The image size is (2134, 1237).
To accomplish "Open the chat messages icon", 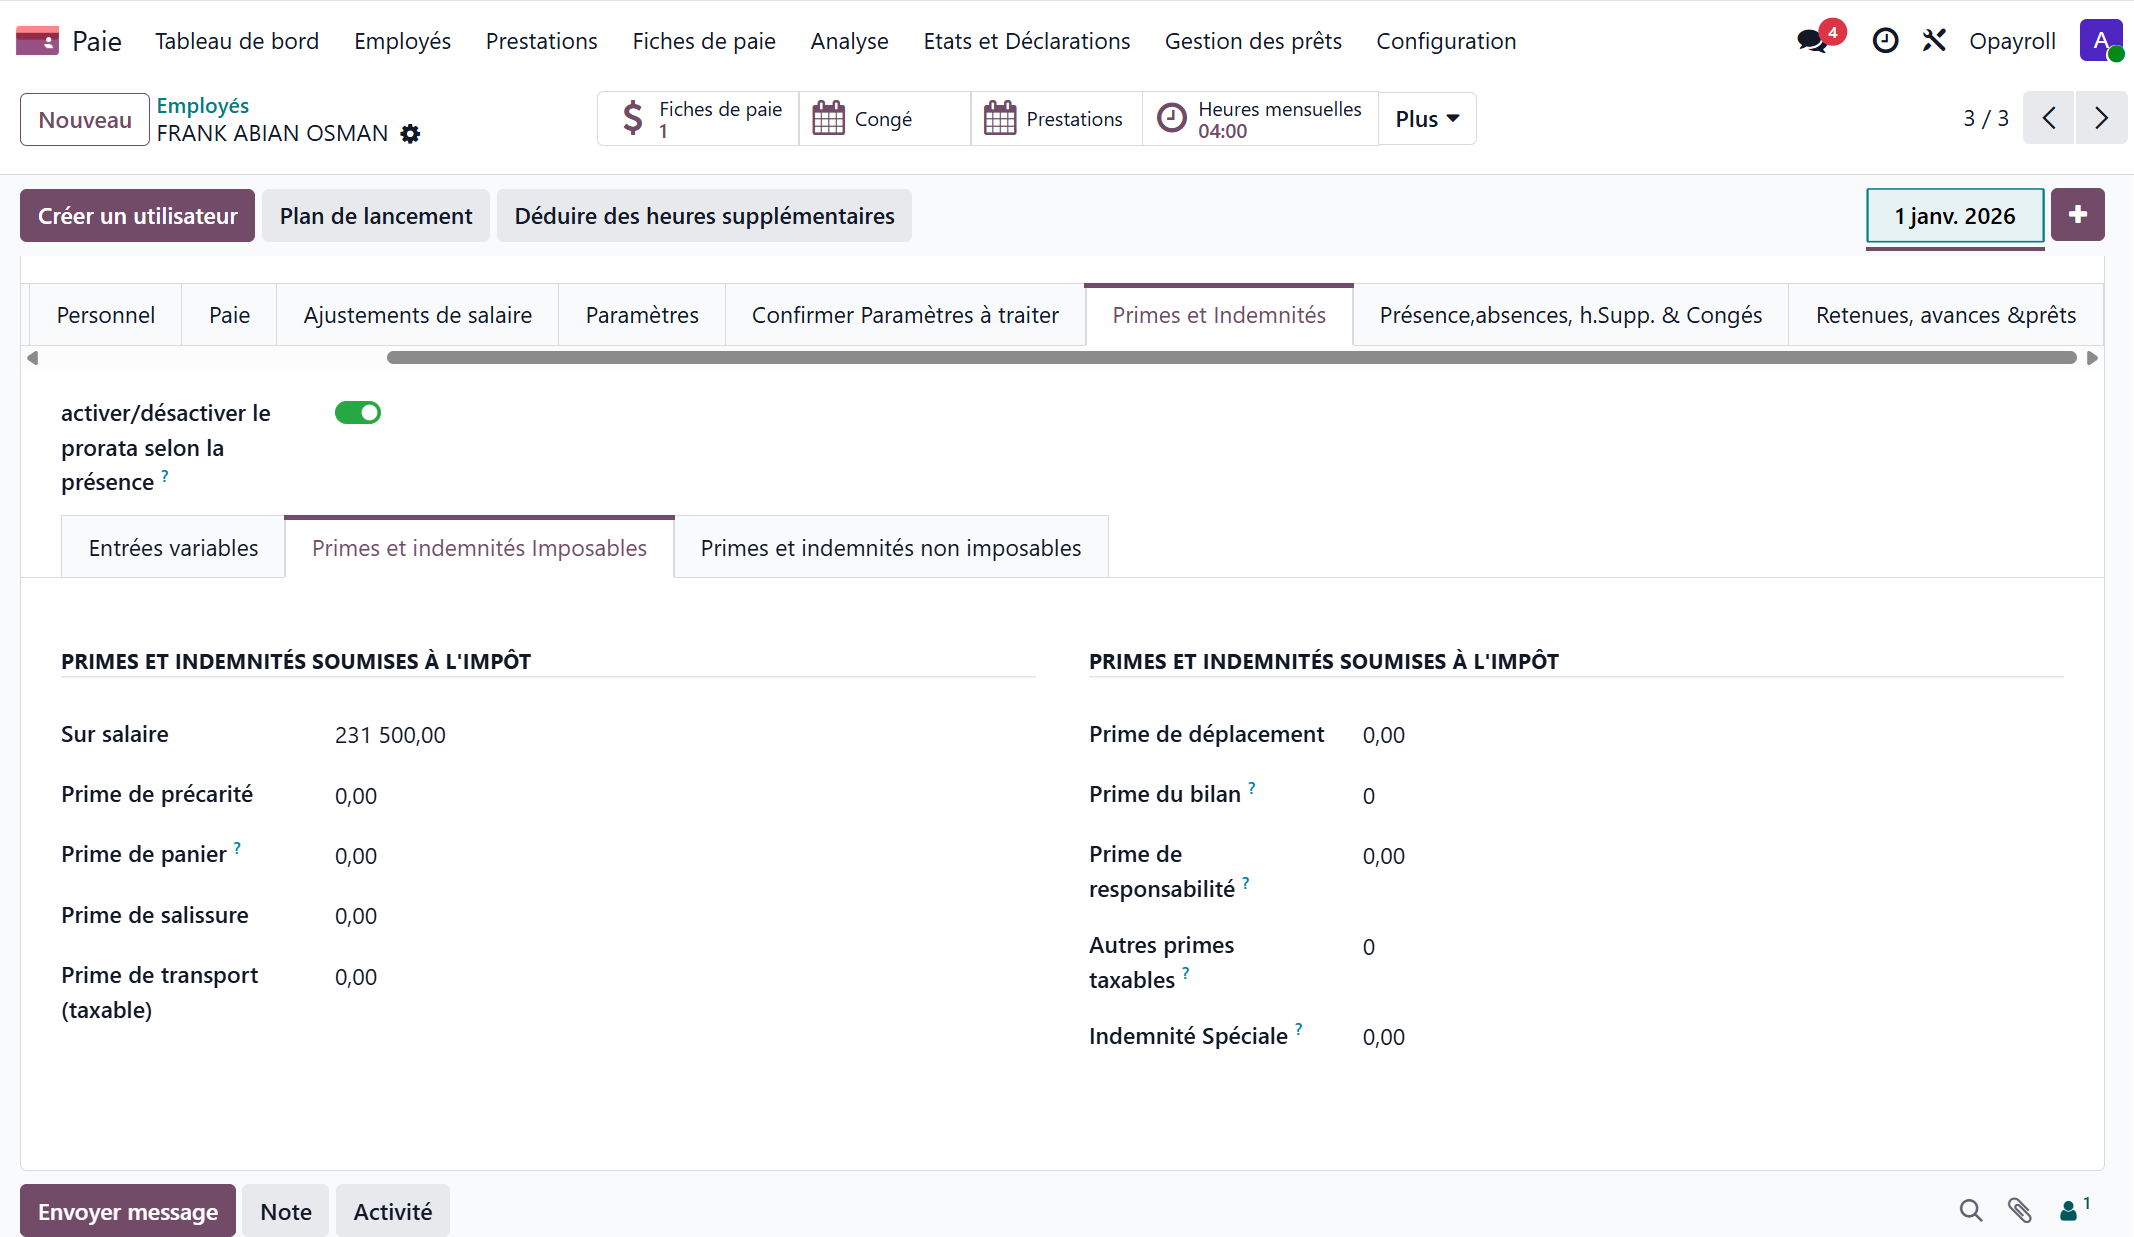I will (x=1812, y=41).
